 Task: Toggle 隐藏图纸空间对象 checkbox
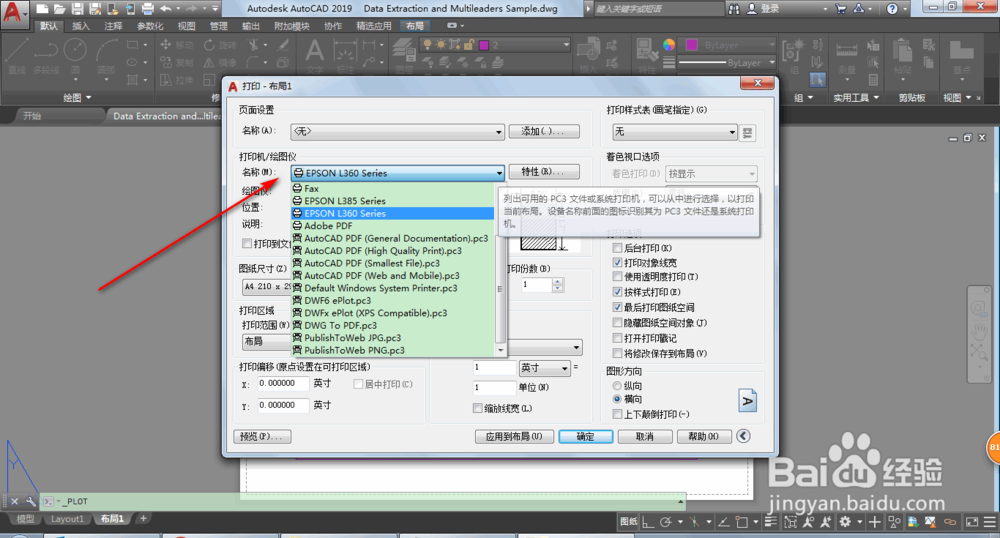617,323
